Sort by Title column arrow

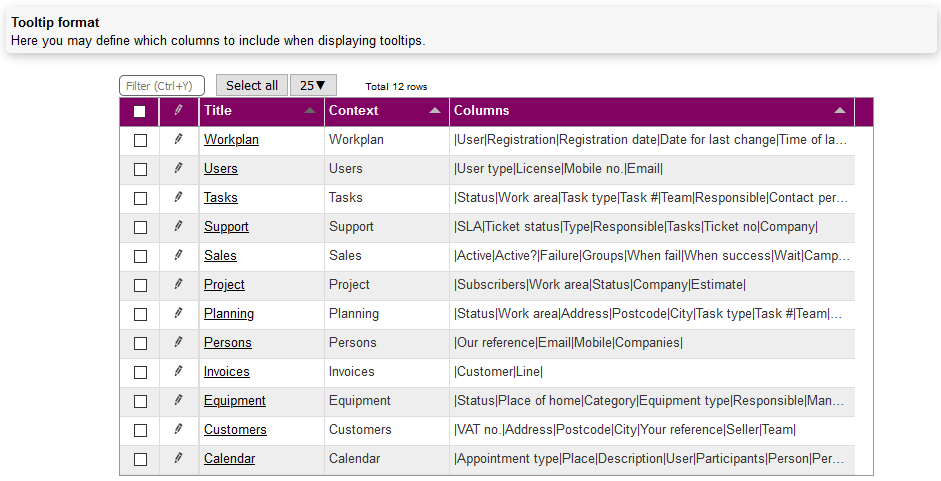310,111
